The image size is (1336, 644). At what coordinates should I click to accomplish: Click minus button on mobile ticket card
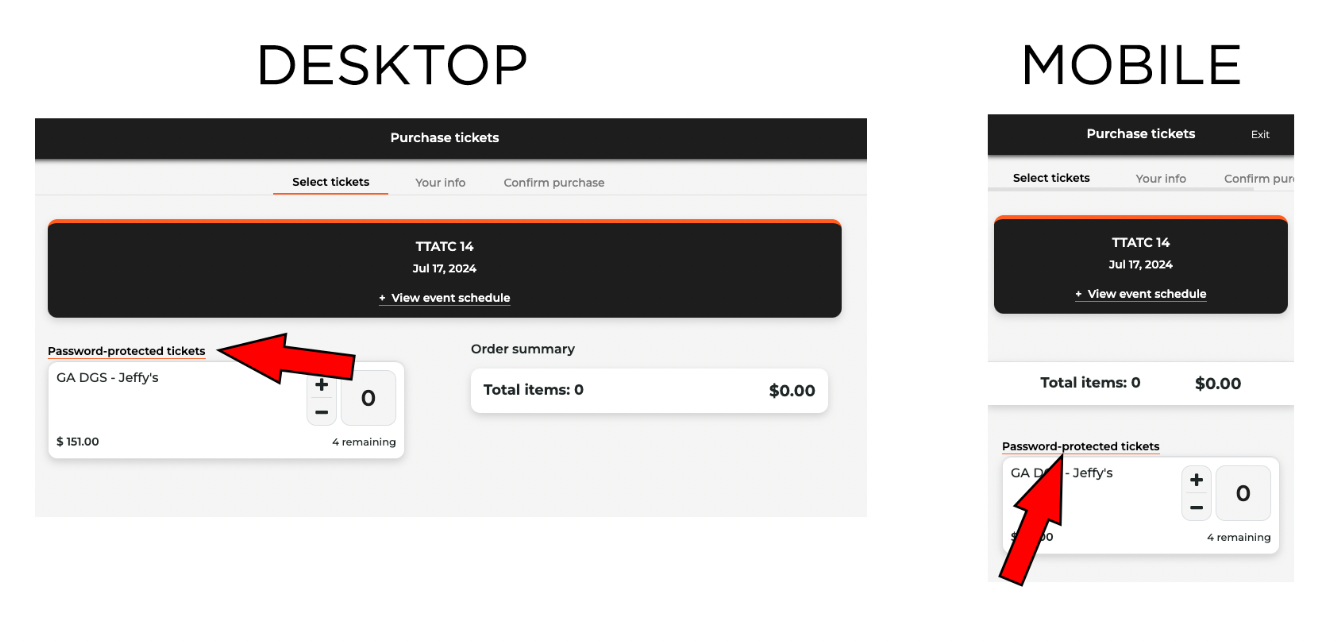[x=1196, y=507]
